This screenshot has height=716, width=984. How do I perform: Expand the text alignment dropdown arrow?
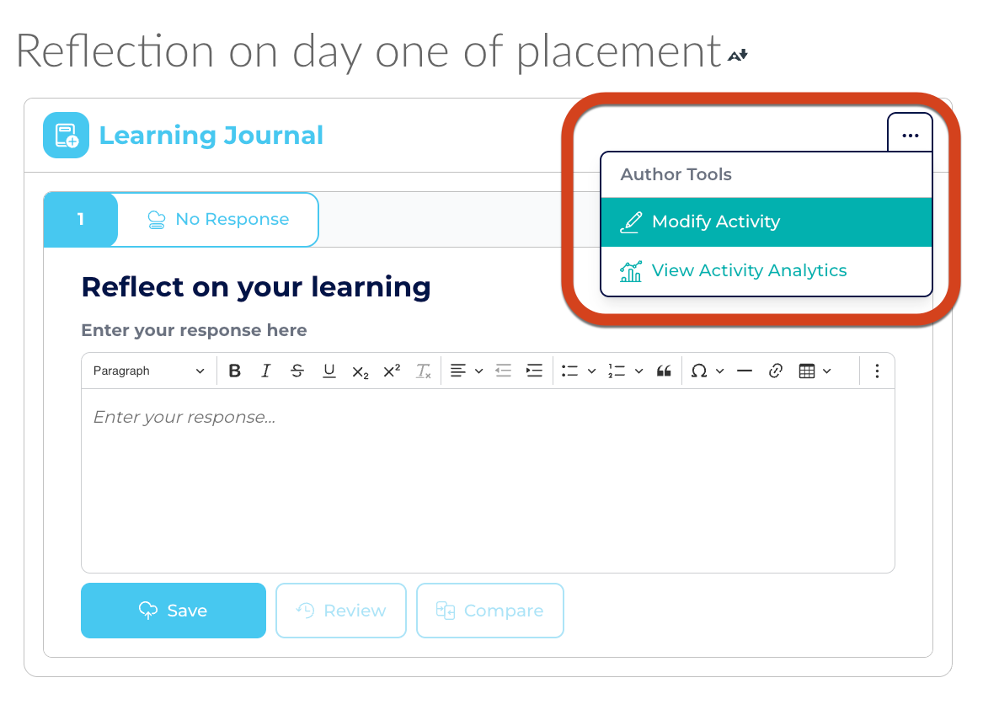(479, 371)
